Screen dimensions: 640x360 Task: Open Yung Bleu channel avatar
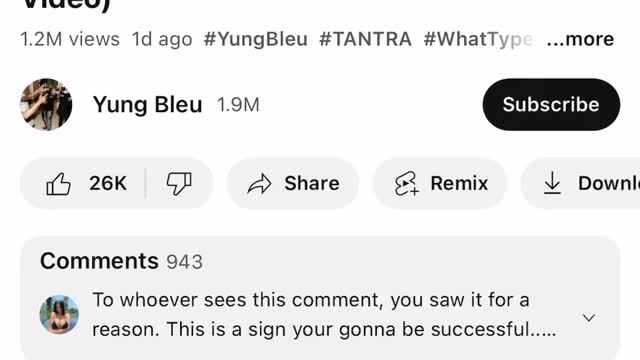coord(46,104)
